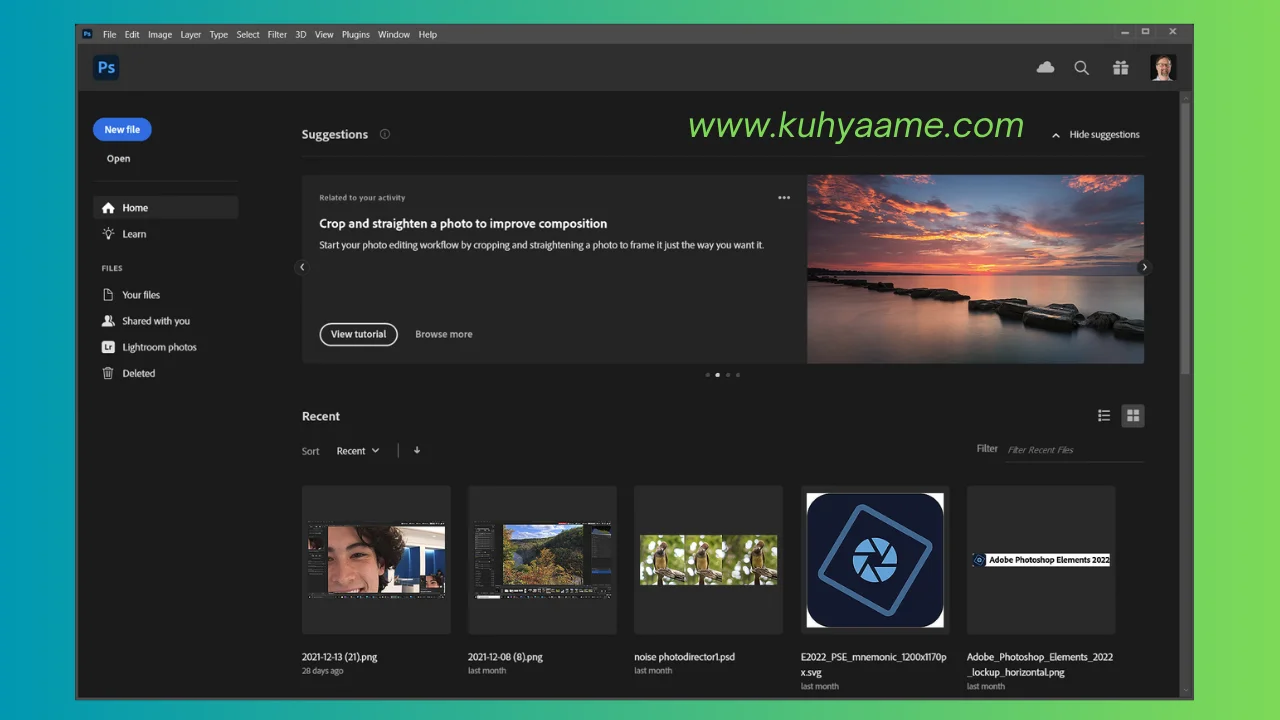Click the '2021-12-08 (8).png' file name

[505, 657]
